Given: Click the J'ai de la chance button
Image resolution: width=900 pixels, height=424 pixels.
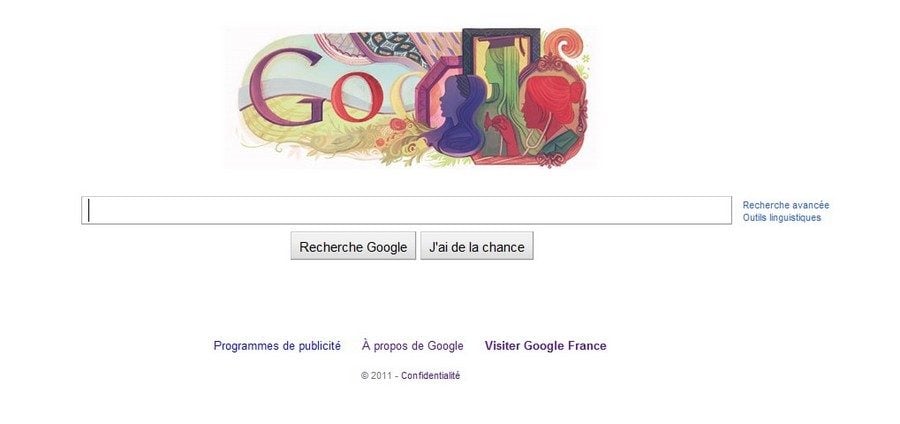Looking at the screenshot, I should tap(477, 246).
